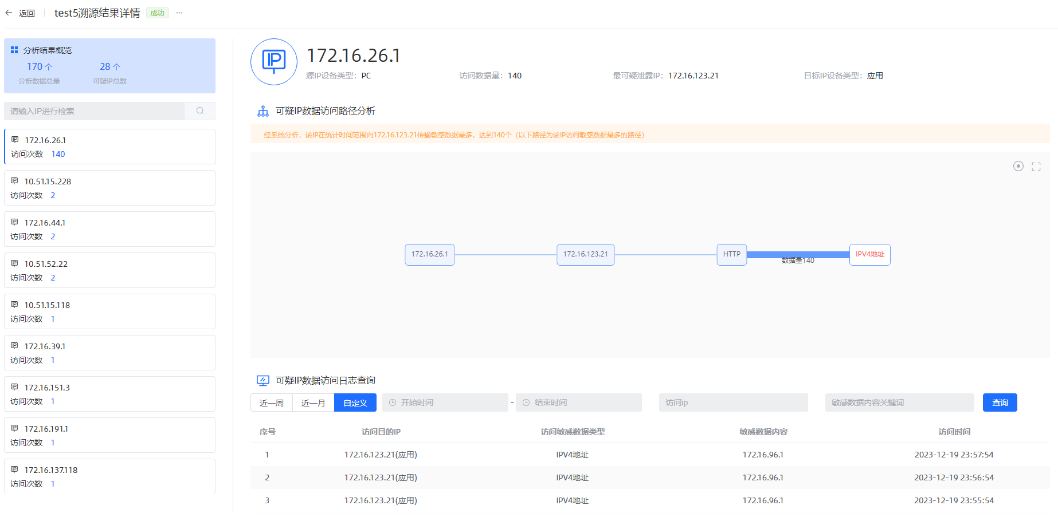Click the back arrow (返回) icon
The image size is (1058, 521).
tap(10, 13)
